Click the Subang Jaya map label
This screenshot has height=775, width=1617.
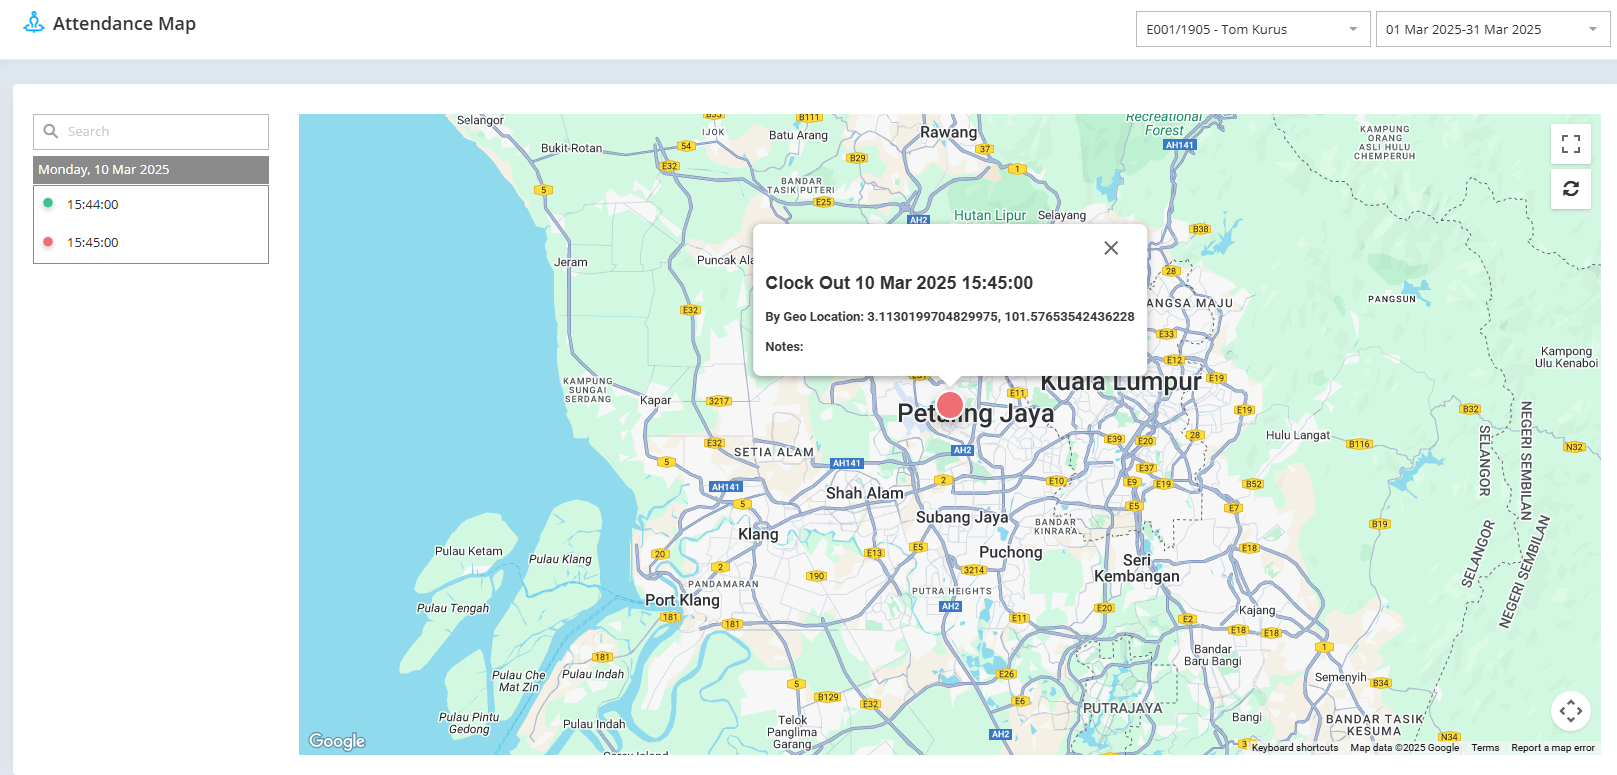point(962,517)
